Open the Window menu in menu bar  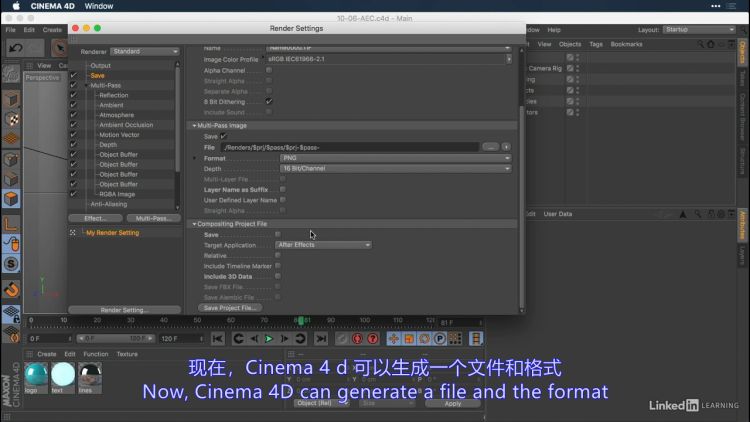99,6
